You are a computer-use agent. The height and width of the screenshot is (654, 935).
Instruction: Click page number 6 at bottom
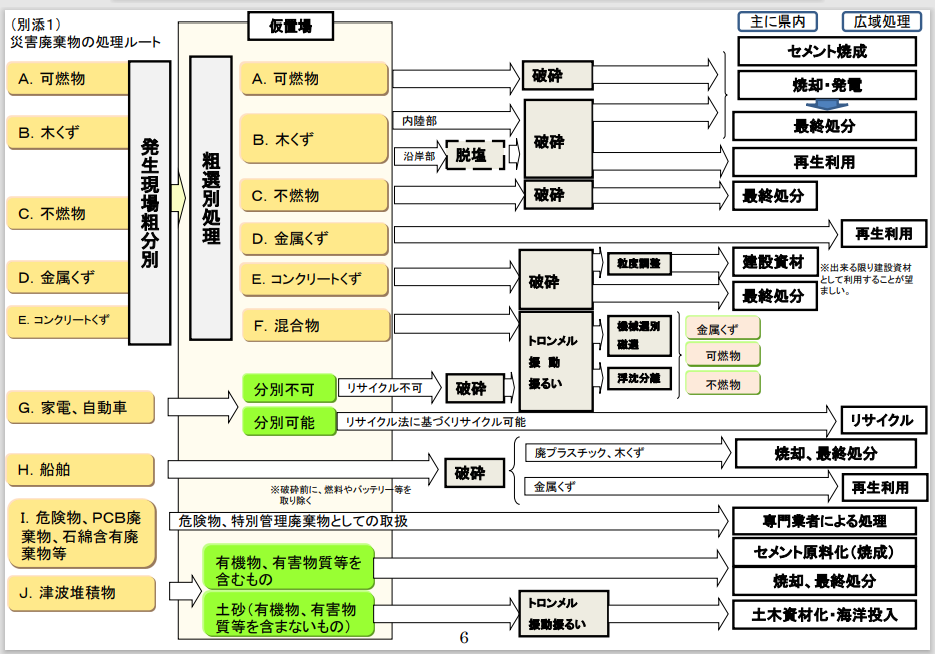click(464, 638)
